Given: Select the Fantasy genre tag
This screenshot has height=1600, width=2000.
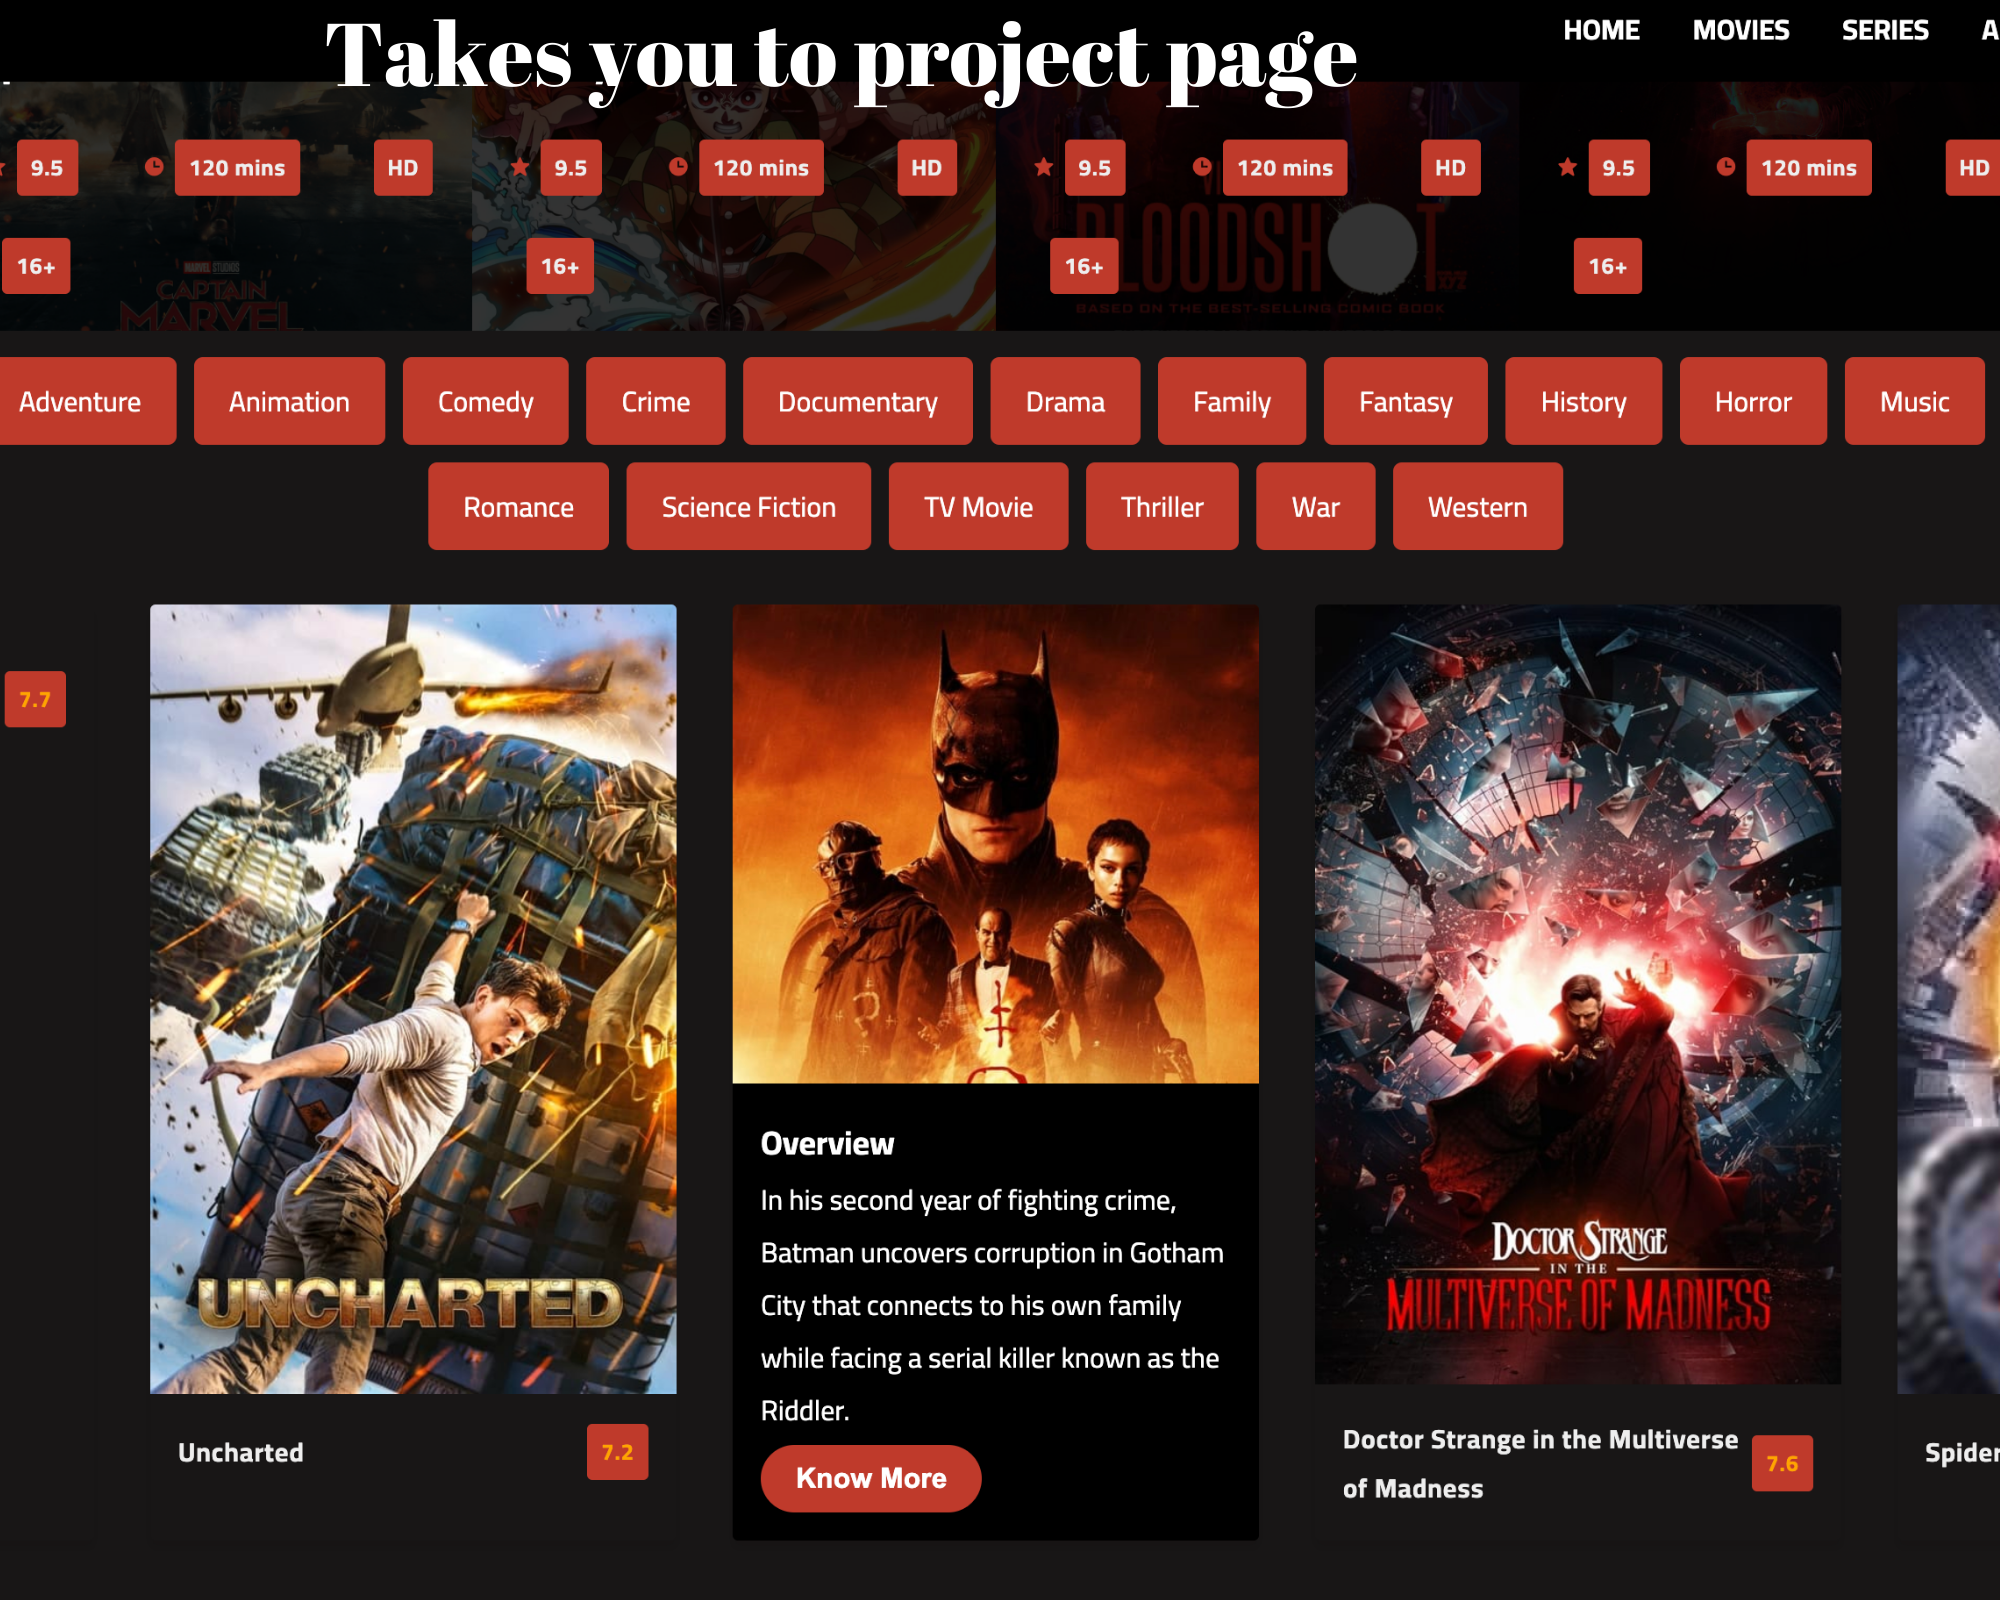Looking at the screenshot, I should pyautogui.click(x=1405, y=401).
